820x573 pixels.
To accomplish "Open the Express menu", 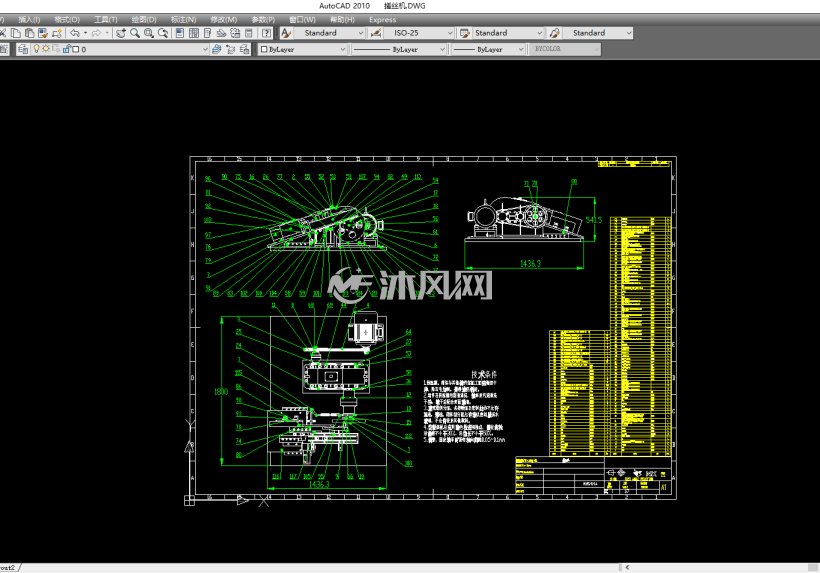I will (382, 20).
